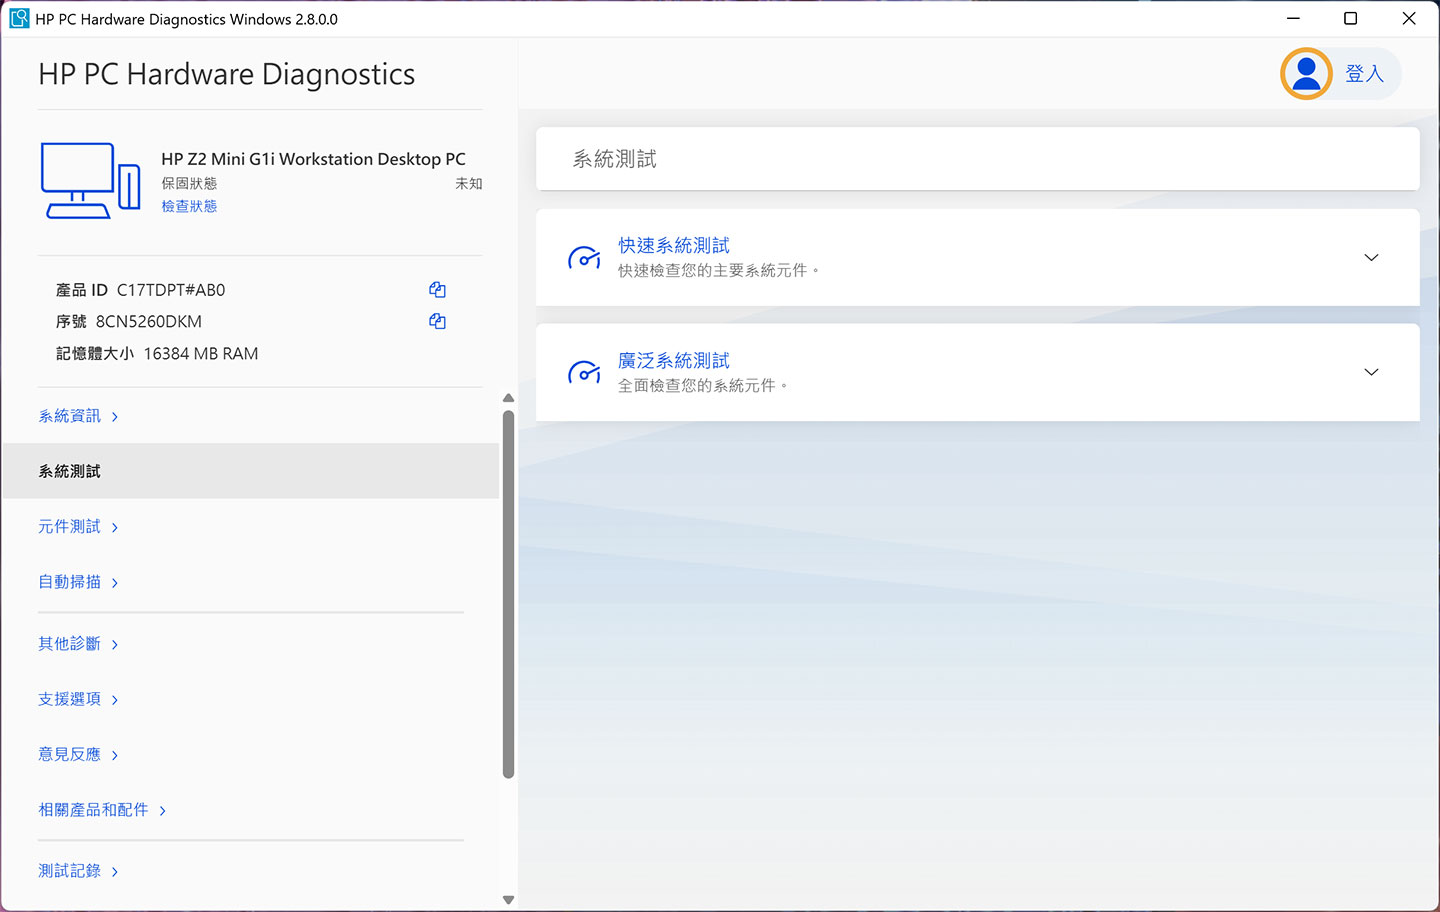Click the HP Diagnostics app icon in title bar
The width and height of the screenshot is (1440, 912).
pyautogui.click(x=19, y=19)
